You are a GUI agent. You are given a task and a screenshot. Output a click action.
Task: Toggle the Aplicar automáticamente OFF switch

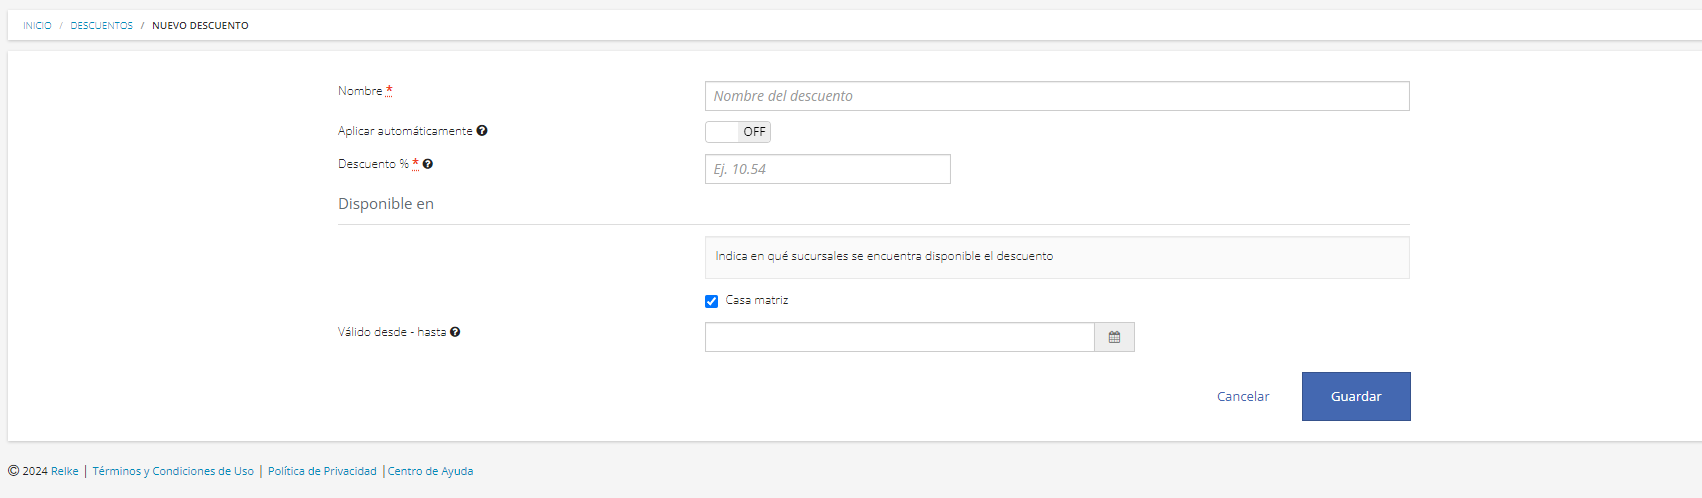(738, 132)
